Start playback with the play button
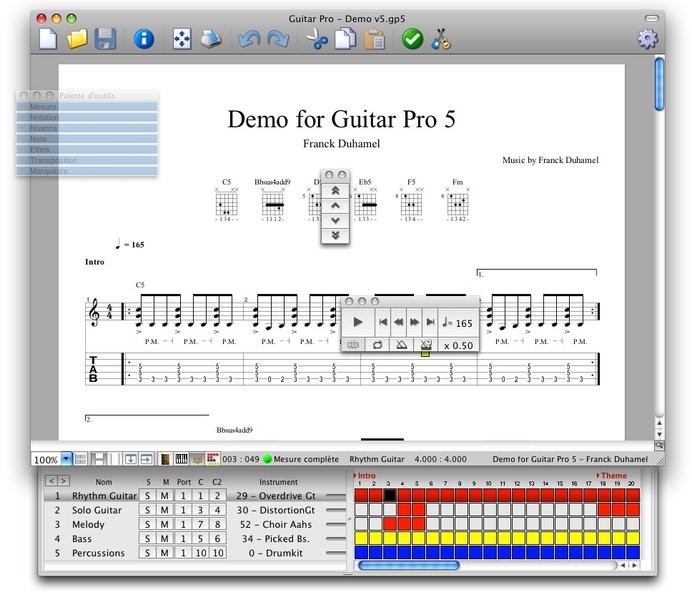Image resolution: width=692 pixels, height=600 pixels. 358,322
